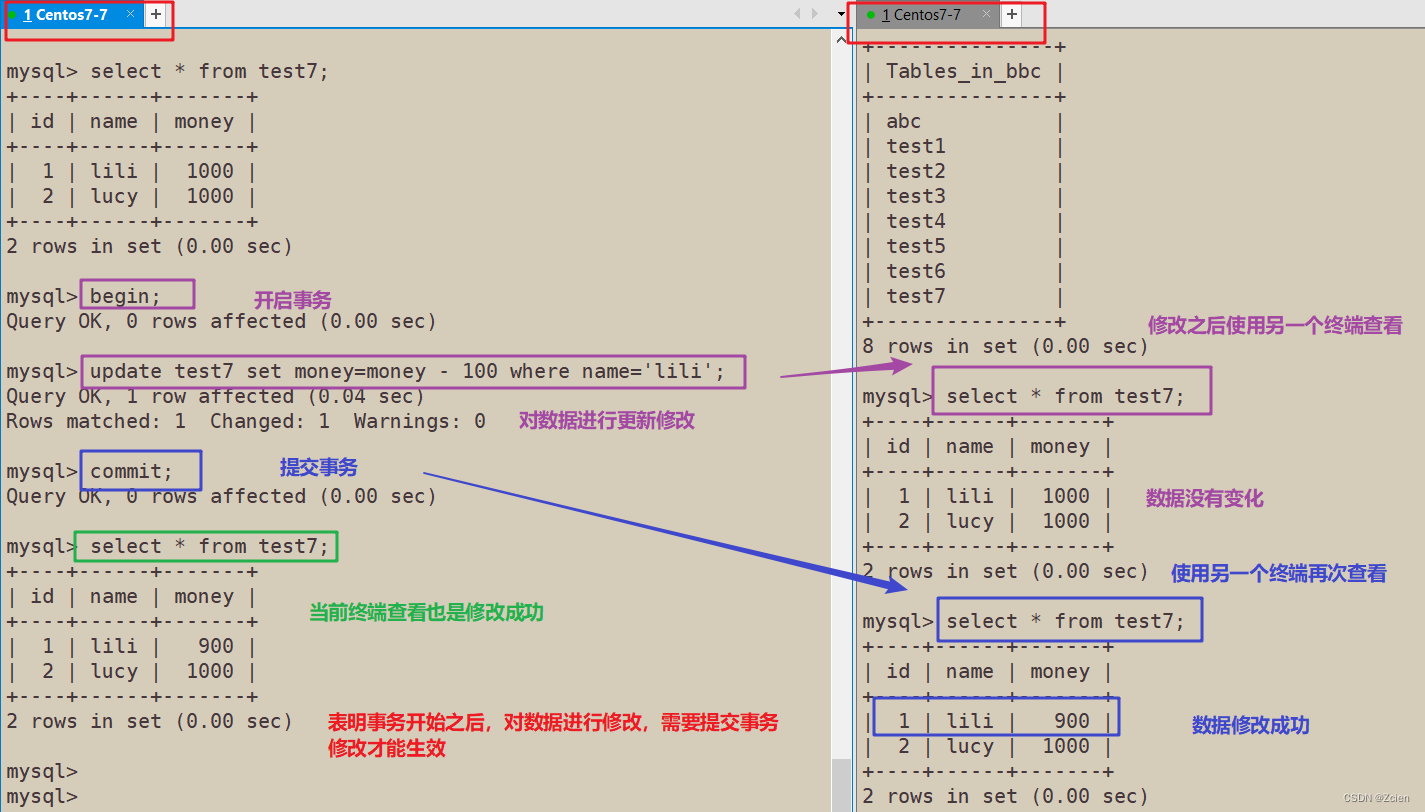The image size is (1425, 812).
Task: Click the 'Tables_in_bbc' column header
Action: point(963,71)
